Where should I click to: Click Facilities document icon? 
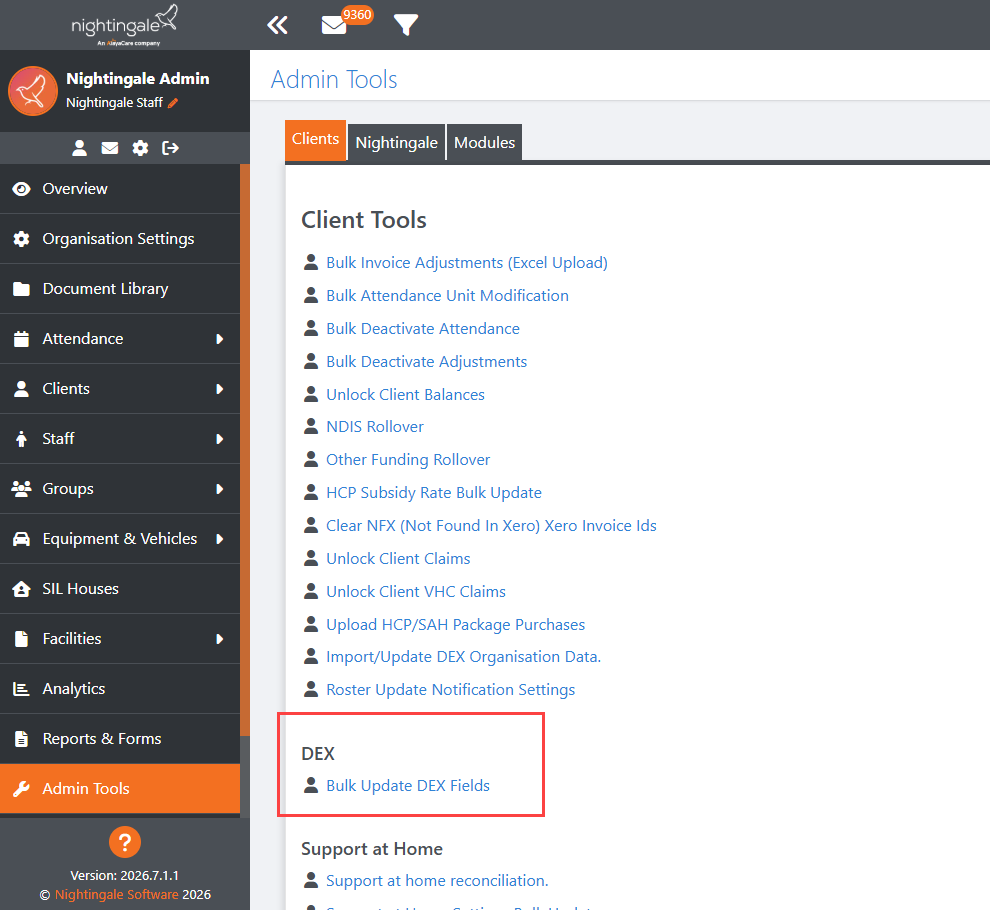[21, 638]
